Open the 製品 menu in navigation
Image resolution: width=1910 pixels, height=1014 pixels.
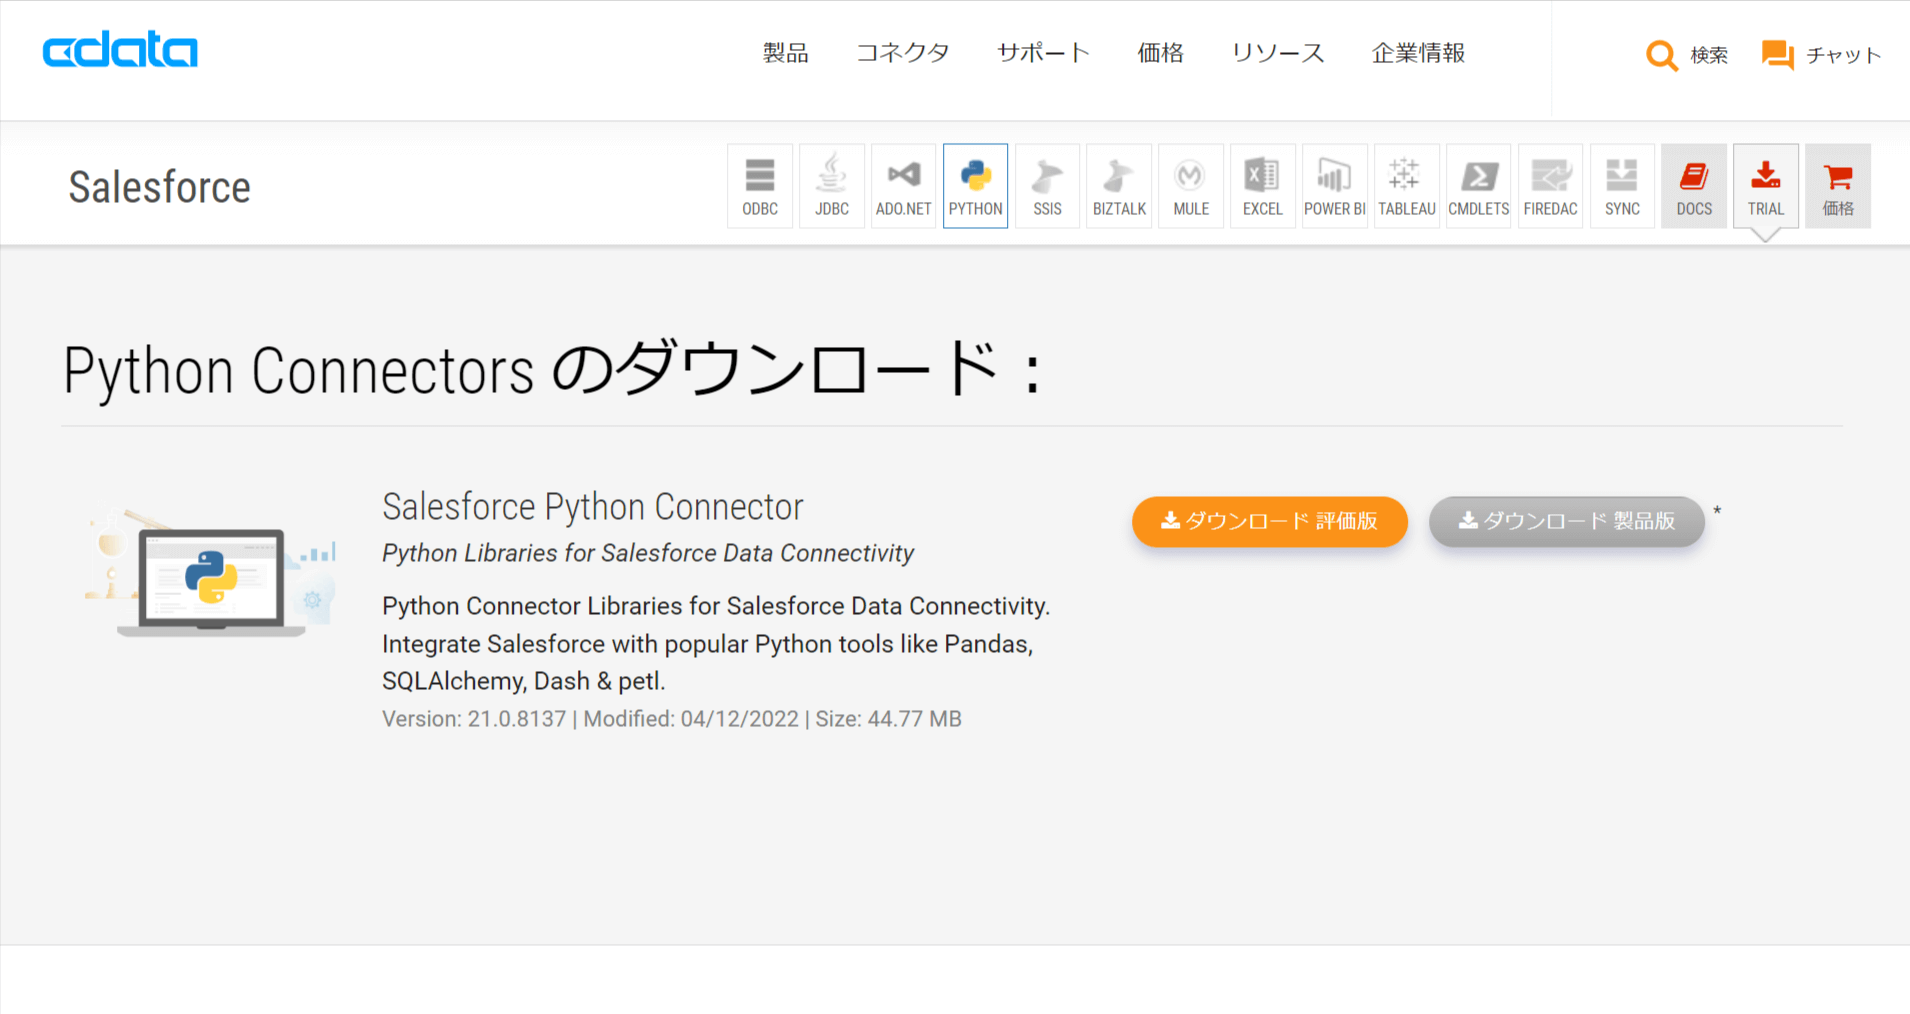(x=785, y=53)
